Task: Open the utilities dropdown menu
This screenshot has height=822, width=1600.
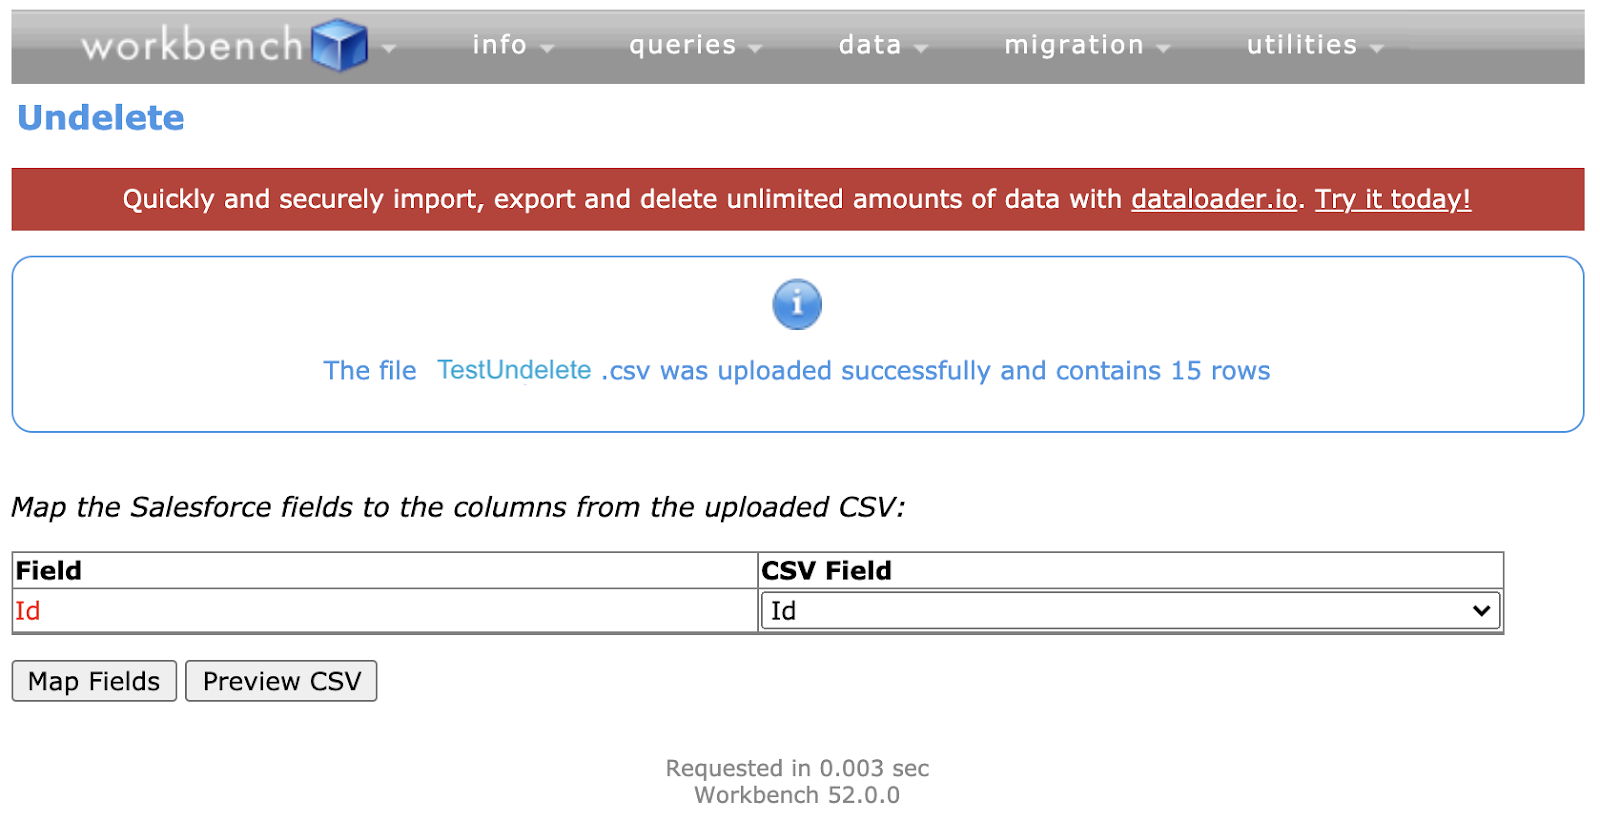Action: (1315, 45)
